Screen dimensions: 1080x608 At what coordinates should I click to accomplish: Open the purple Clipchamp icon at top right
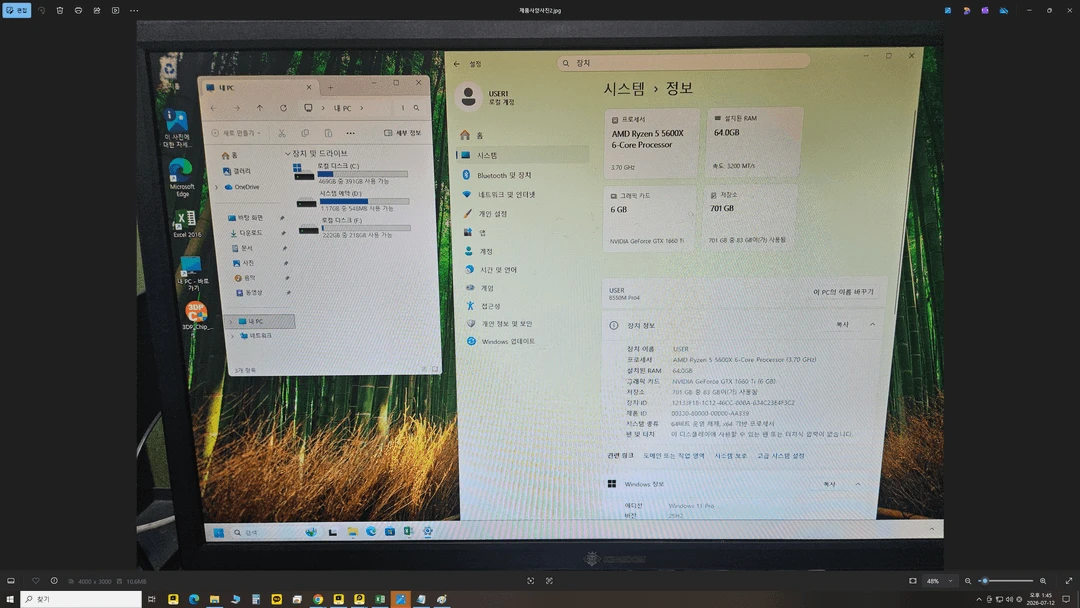(x=986, y=10)
